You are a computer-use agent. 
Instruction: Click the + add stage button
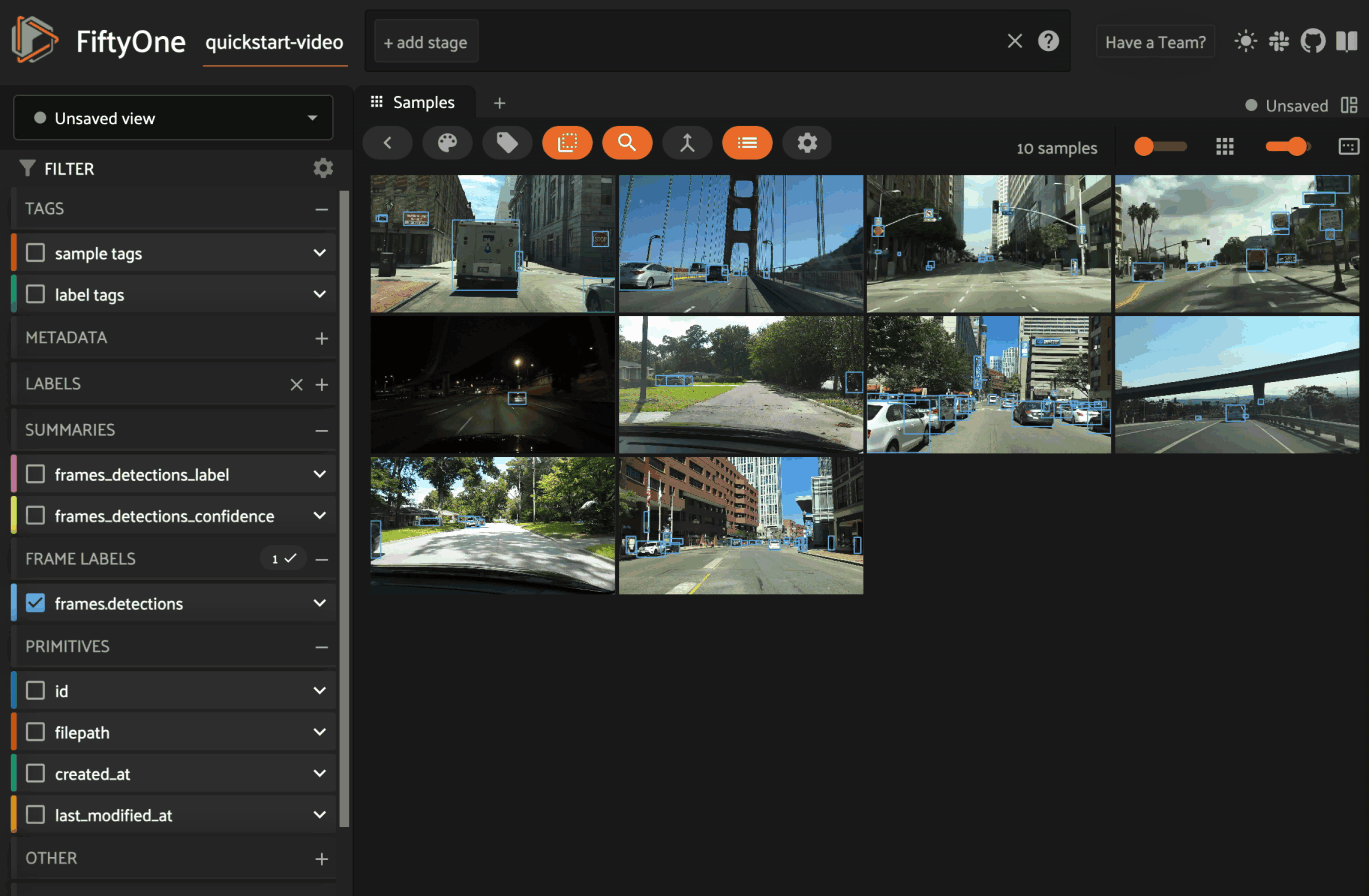[426, 42]
